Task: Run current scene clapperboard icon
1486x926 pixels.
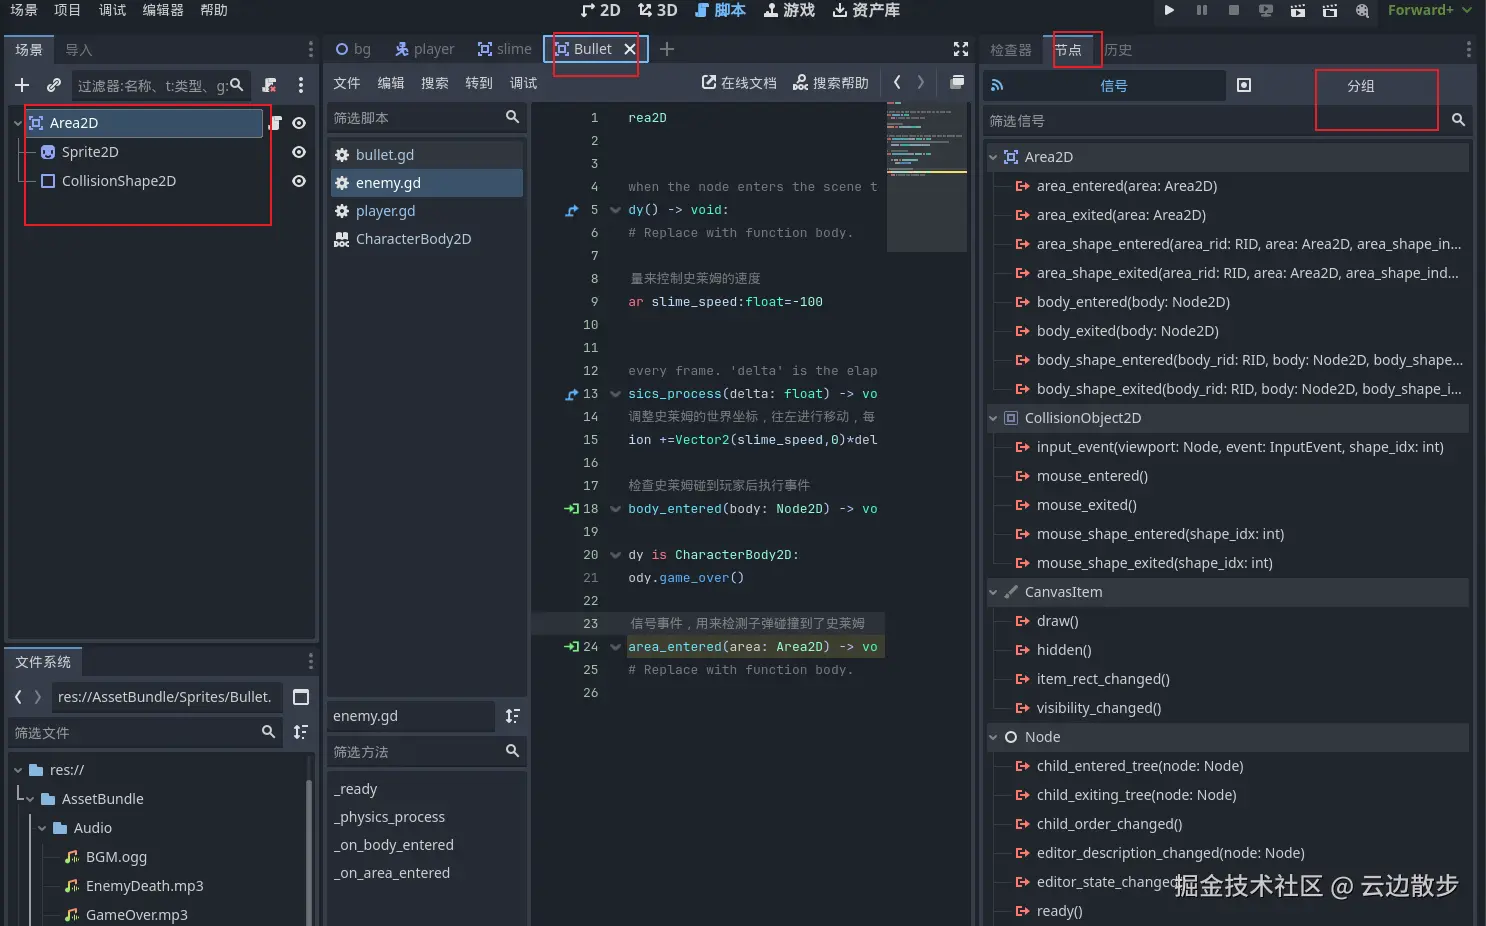Action: click(1298, 10)
